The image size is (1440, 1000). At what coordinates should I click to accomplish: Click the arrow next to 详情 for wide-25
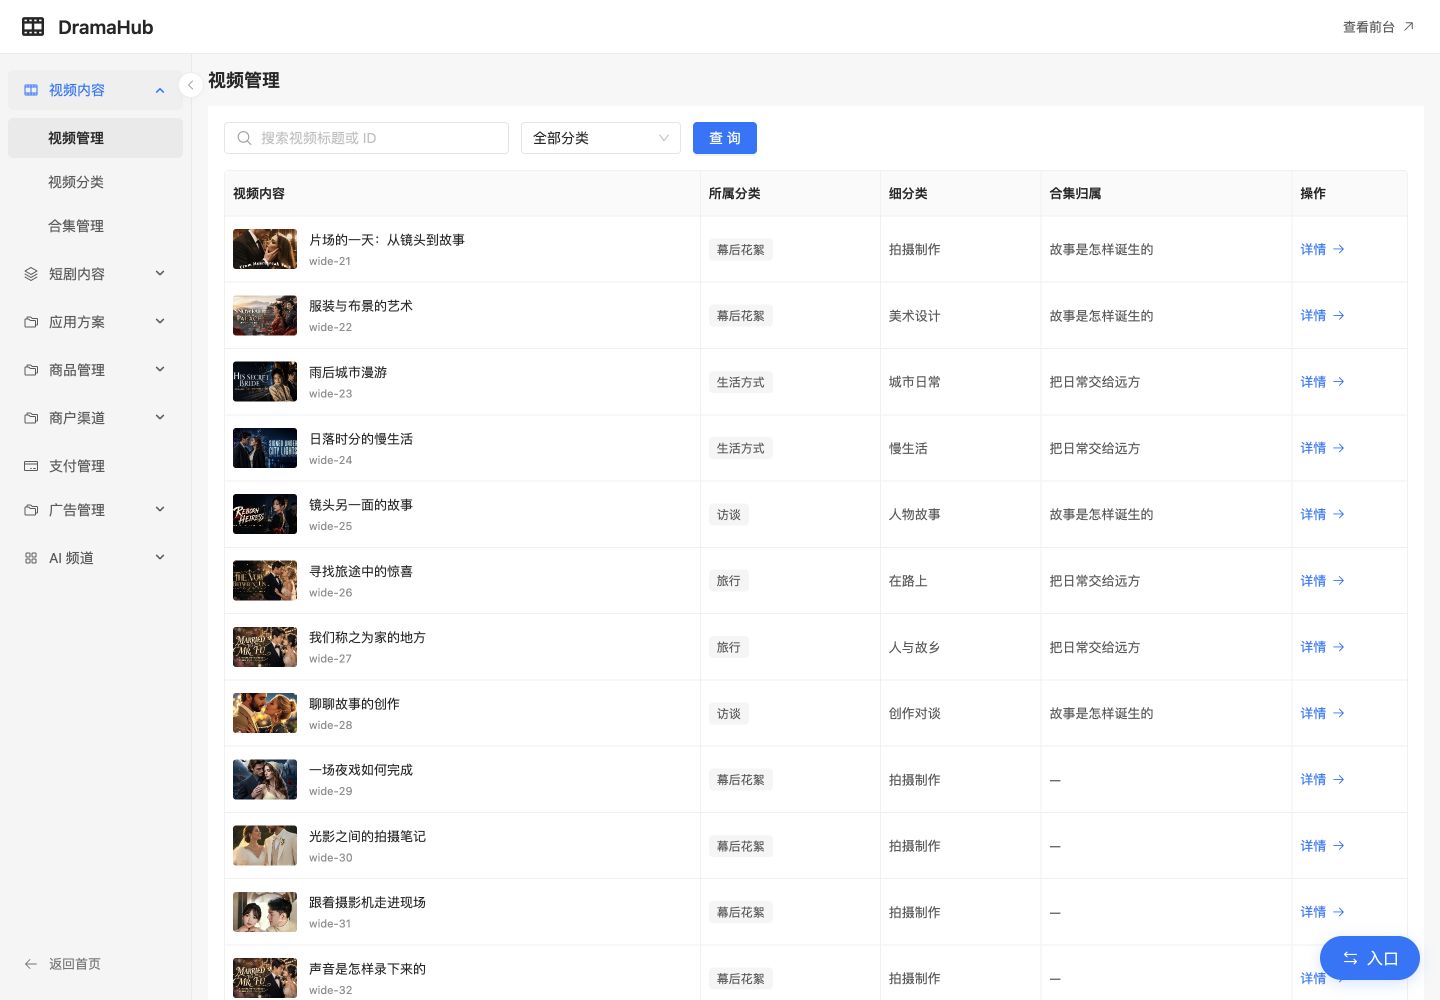(x=1339, y=514)
